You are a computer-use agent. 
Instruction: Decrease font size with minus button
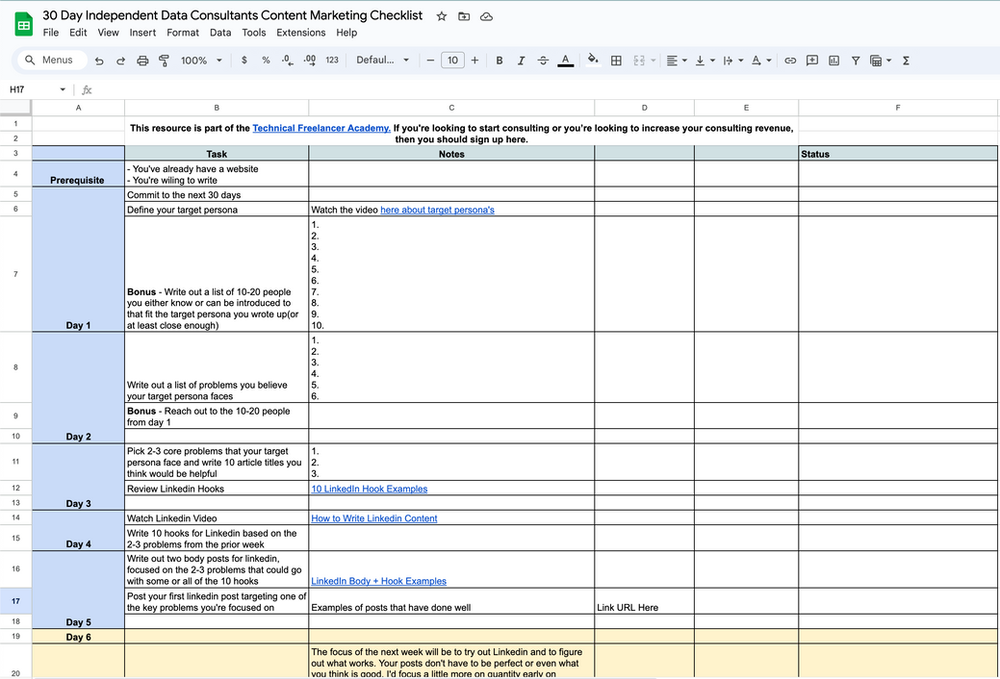(430, 60)
